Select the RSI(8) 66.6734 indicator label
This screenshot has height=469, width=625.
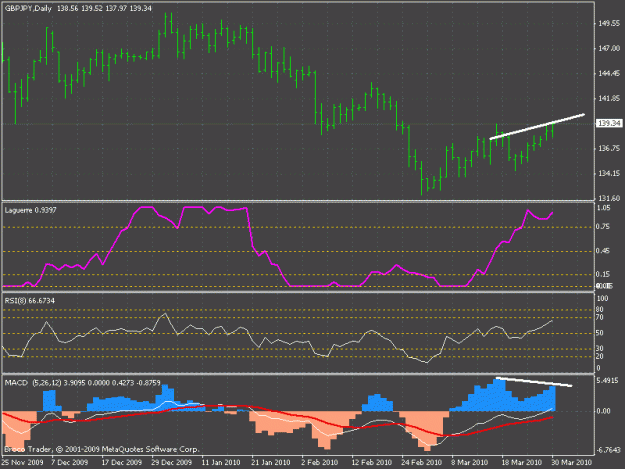click(x=30, y=301)
